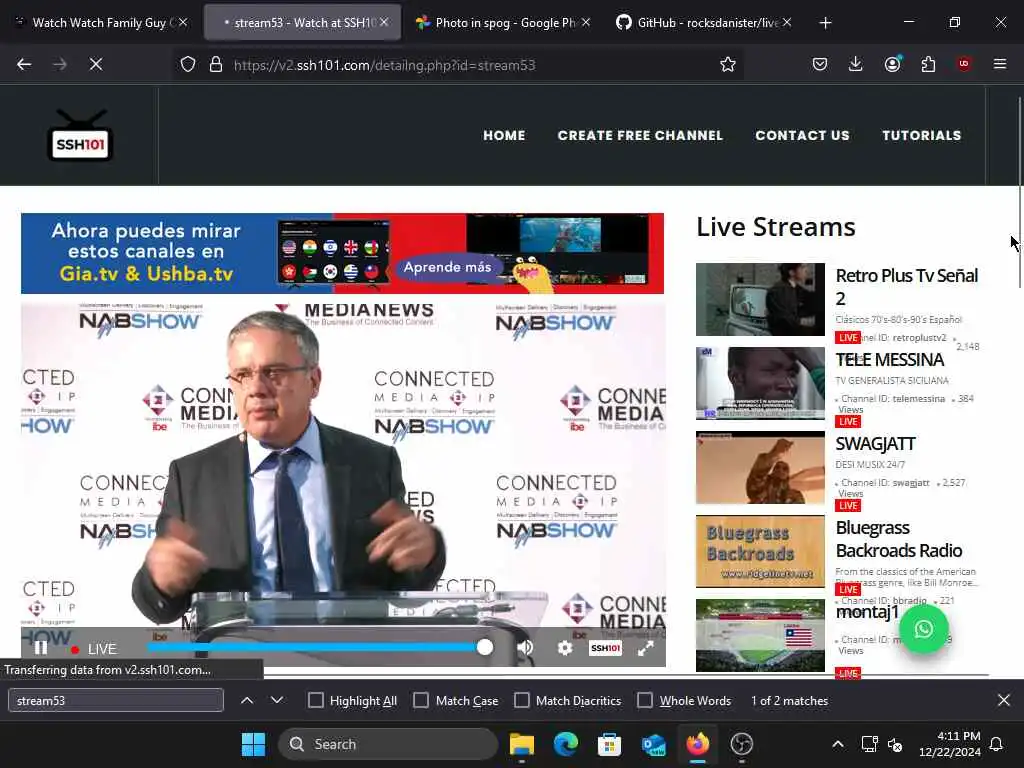
Task: Enable Whole Words checkbox
Action: point(645,700)
